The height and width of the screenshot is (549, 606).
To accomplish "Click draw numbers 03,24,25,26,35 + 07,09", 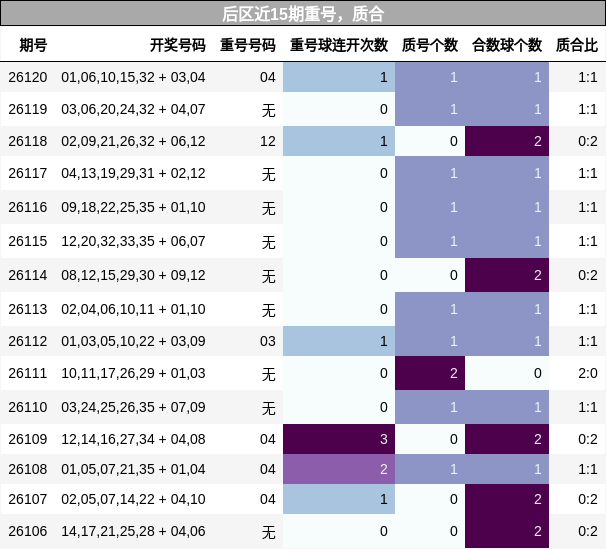I will tap(133, 408).
